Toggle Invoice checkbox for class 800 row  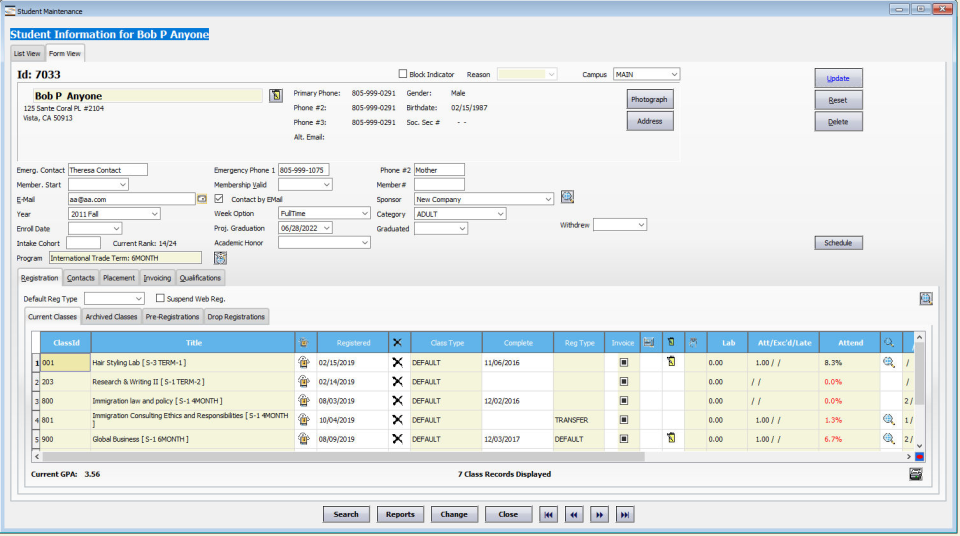tap(623, 401)
